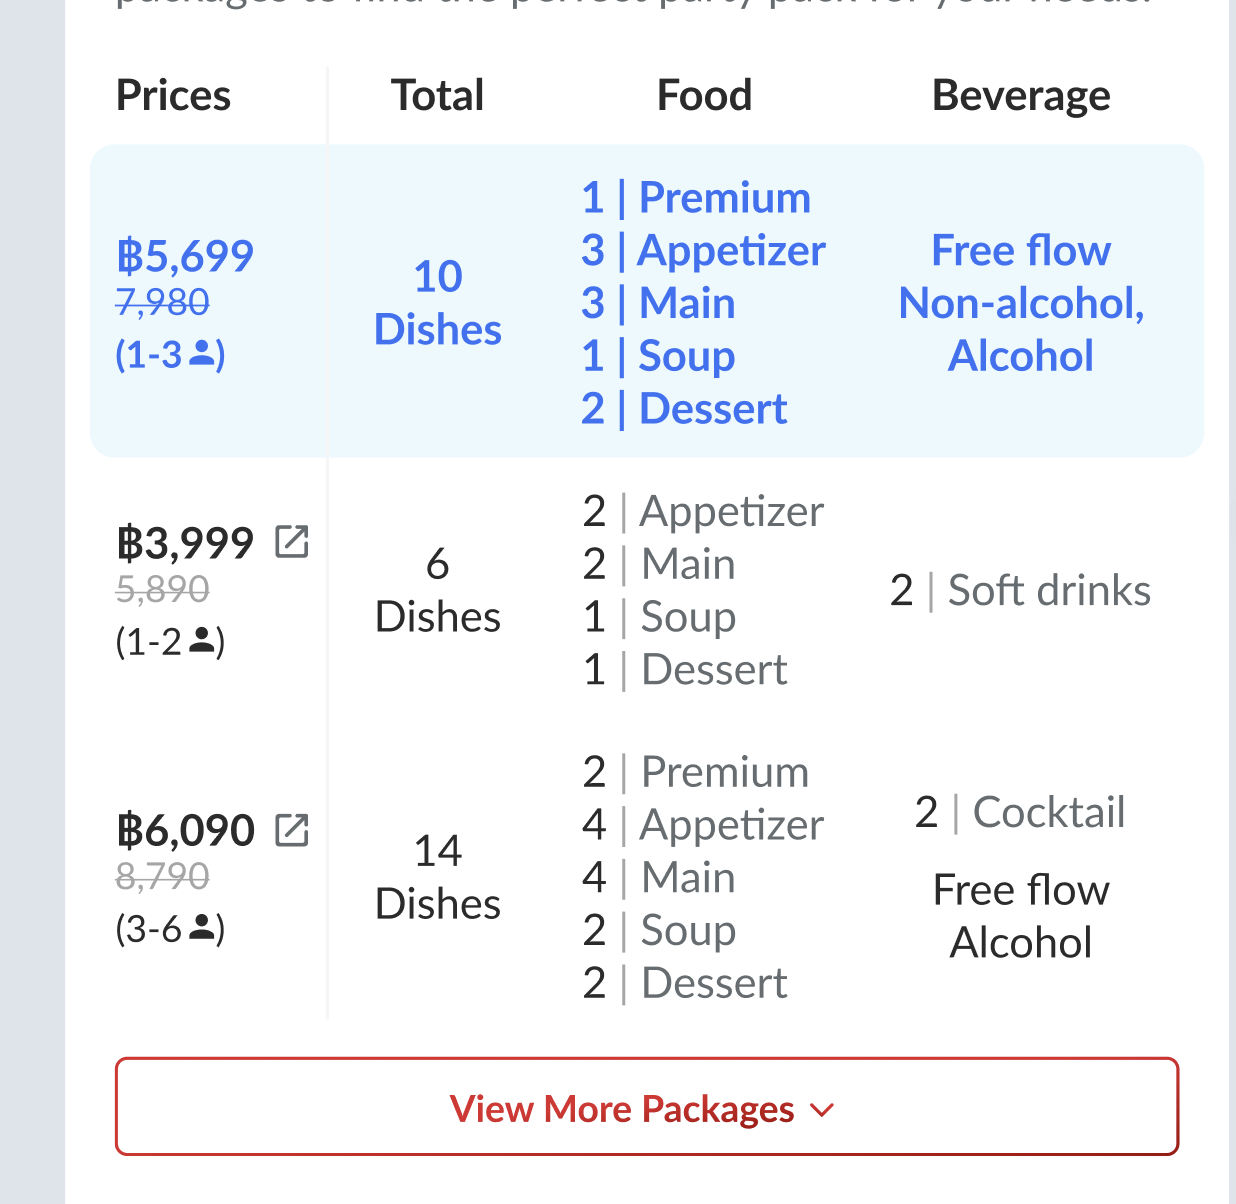Click the 6 Dishes total cell
Viewport: 1236px width, 1204px height.
(437, 590)
